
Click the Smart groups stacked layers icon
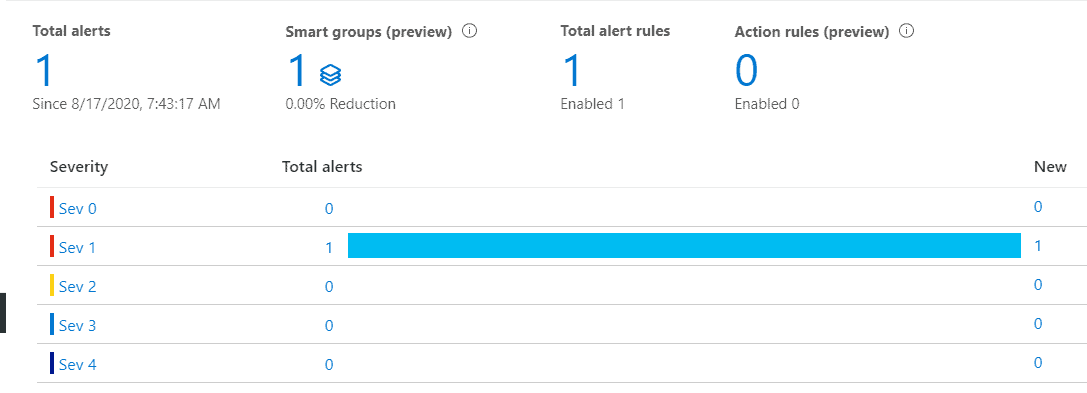pyautogui.click(x=330, y=75)
